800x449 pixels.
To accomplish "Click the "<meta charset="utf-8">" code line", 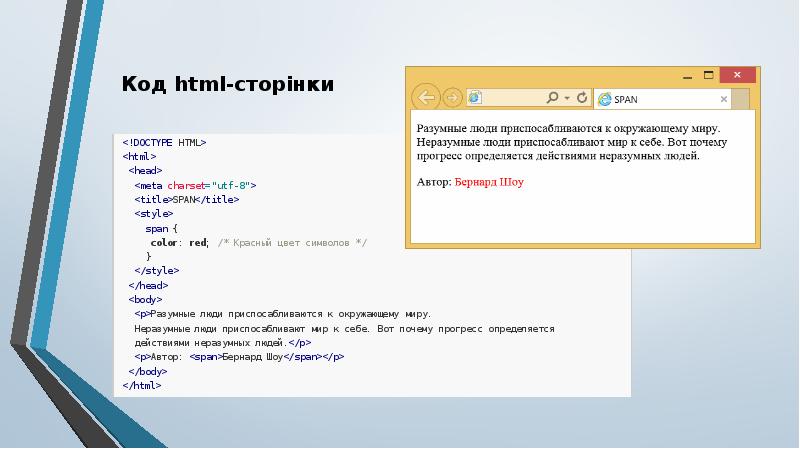I will pos(195,186).
